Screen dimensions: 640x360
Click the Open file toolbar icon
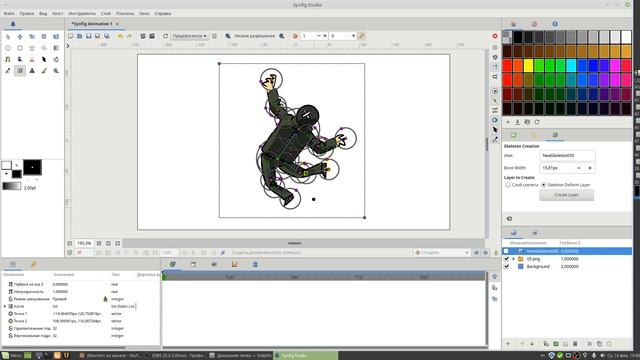80,36
